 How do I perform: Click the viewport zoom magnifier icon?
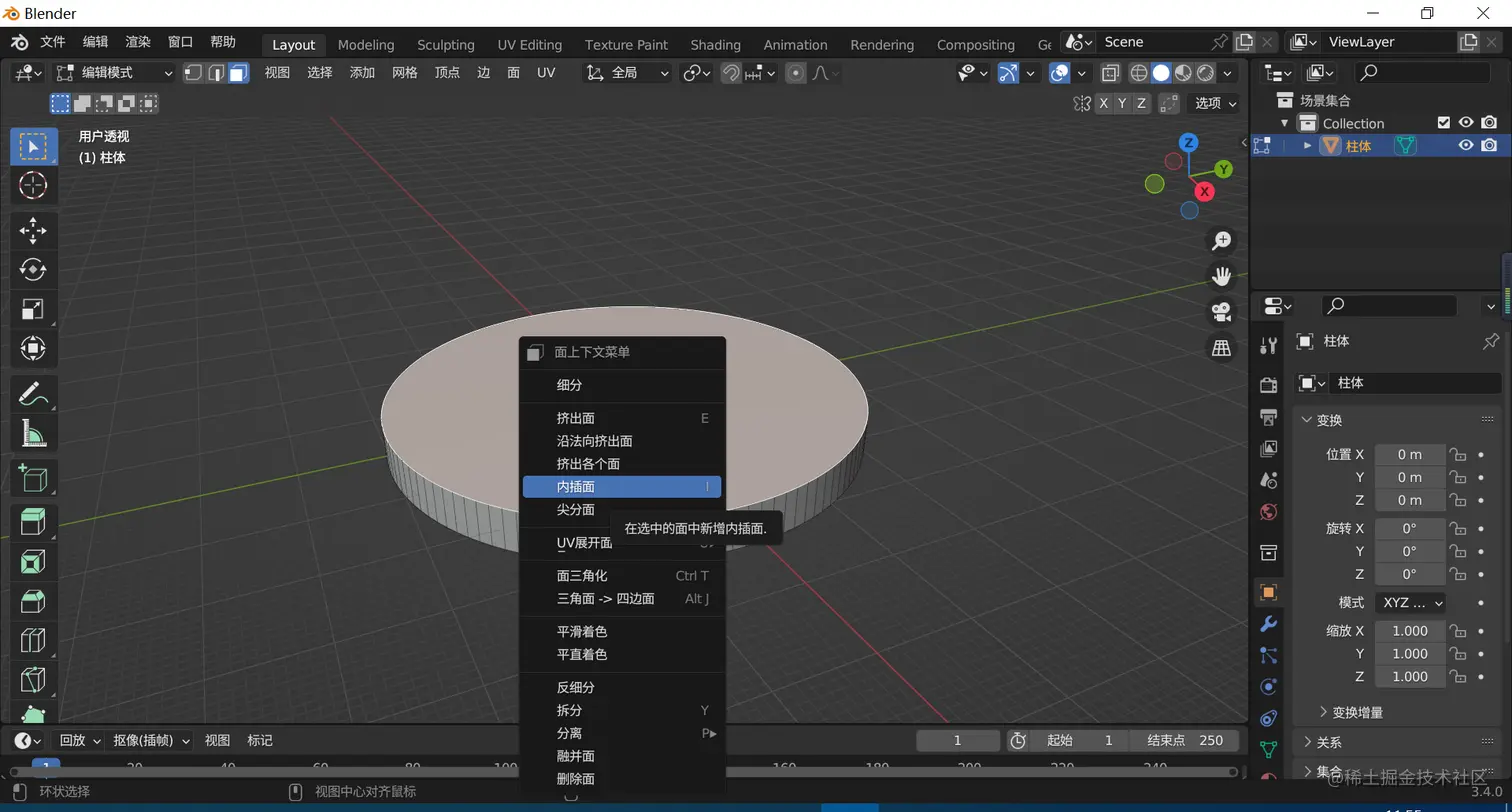point(1221,241)
